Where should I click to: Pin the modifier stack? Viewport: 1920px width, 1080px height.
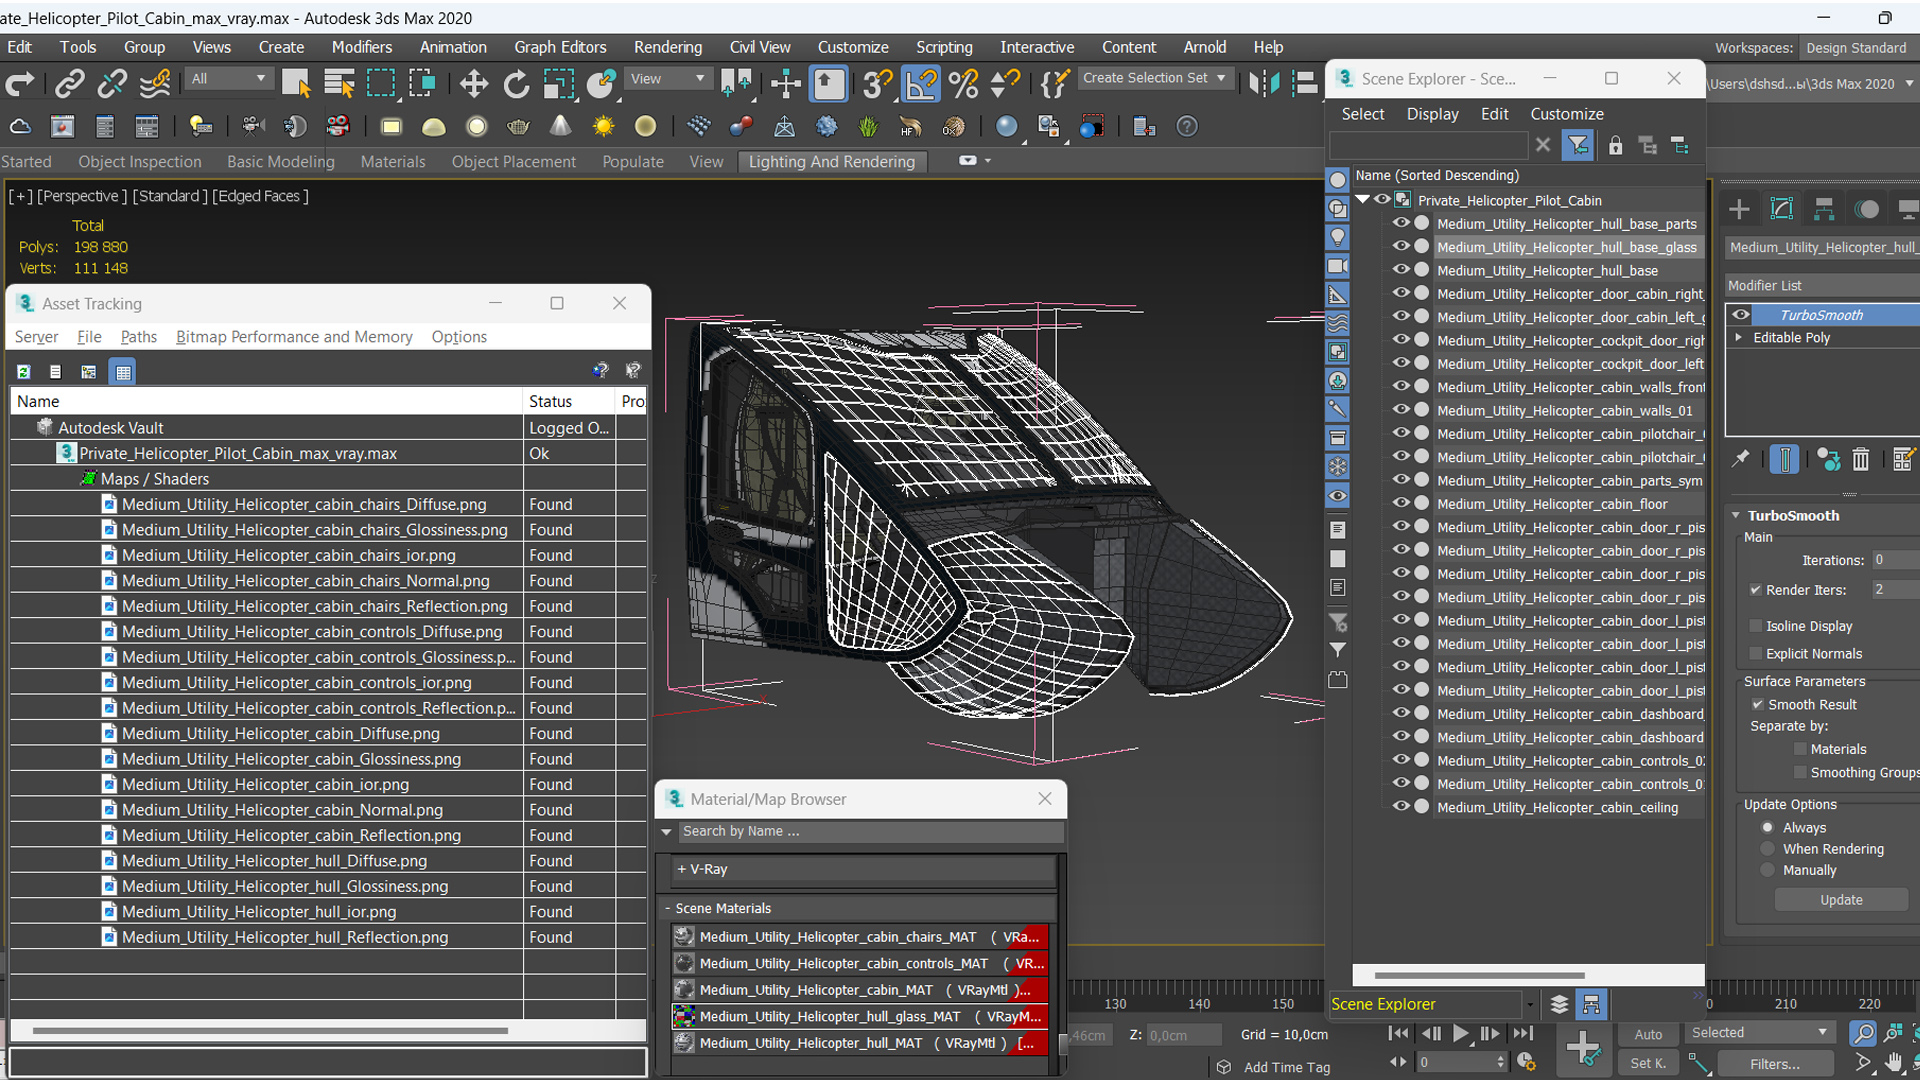[1741, 459]
